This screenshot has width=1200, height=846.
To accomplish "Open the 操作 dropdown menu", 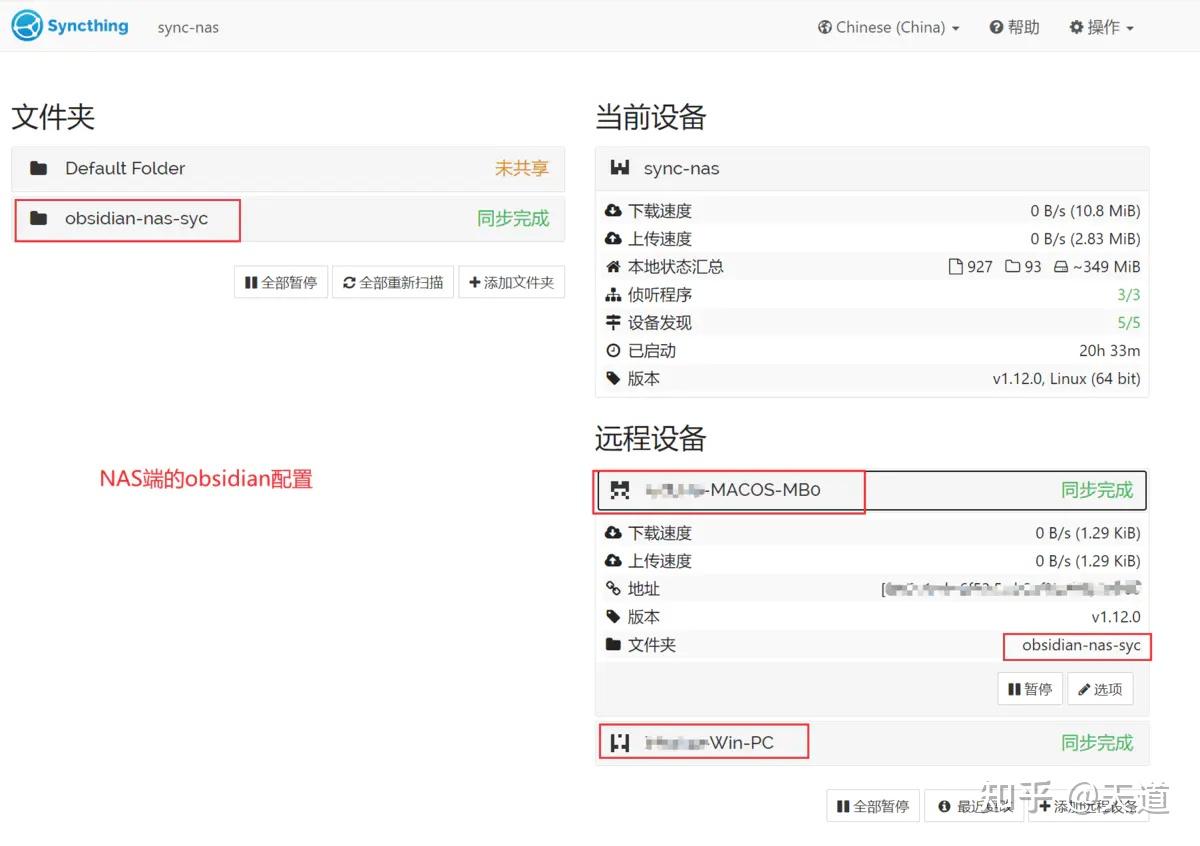I will click(x=1100, y=27).
